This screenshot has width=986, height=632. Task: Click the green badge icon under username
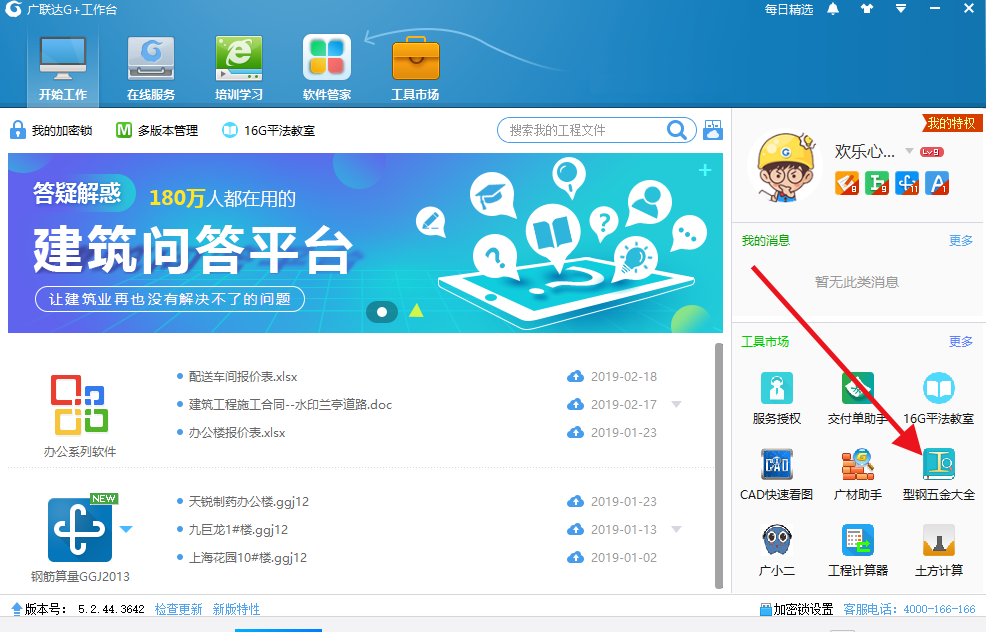(877, 183)
